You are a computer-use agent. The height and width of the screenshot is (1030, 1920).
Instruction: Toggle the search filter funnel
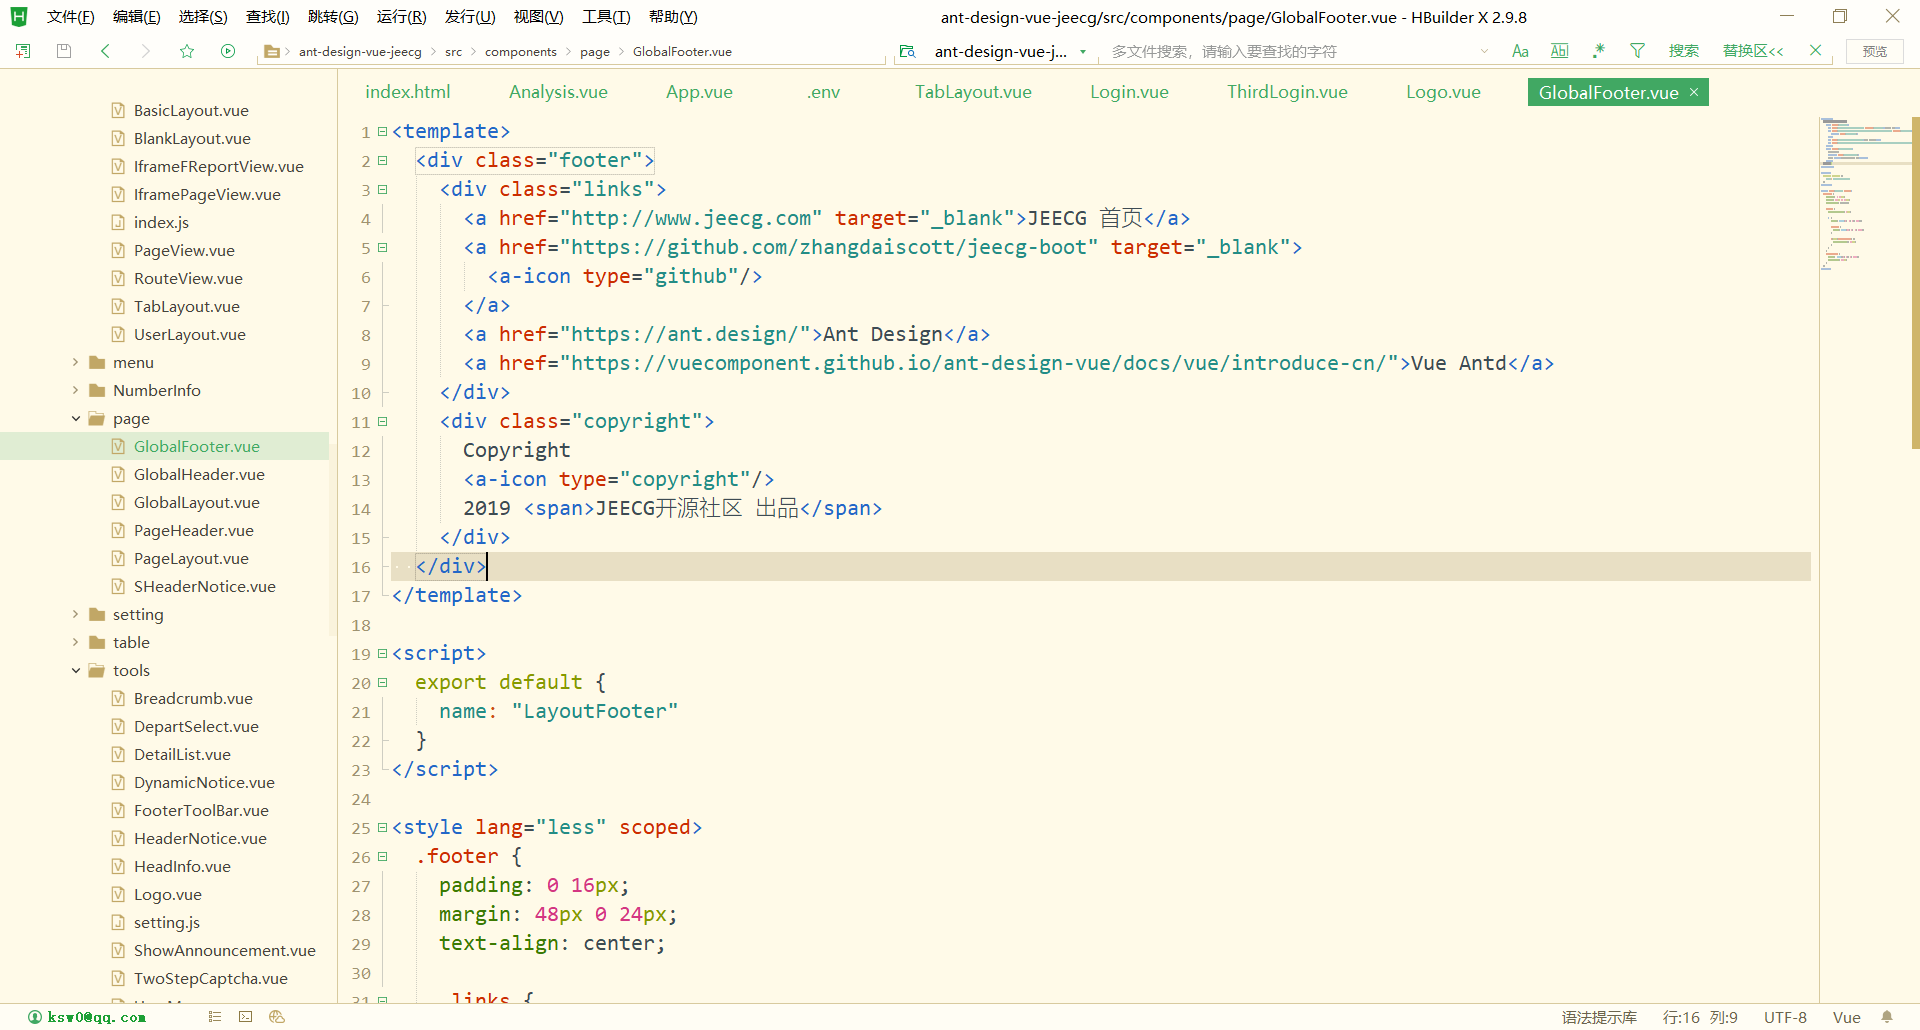[1638, 51]
